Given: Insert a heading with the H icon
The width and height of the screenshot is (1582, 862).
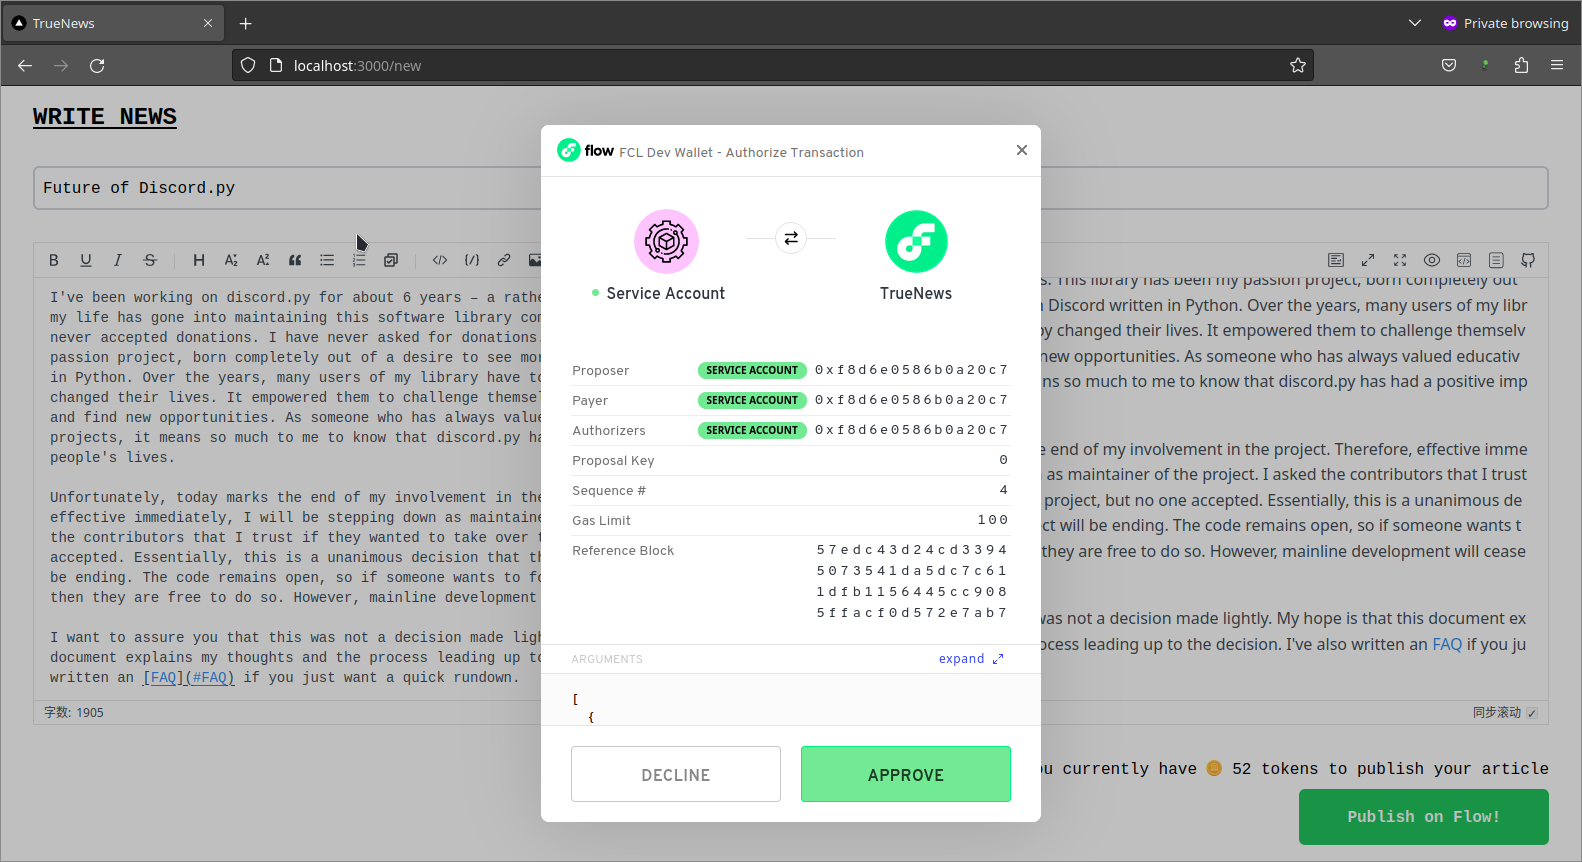Looking at the screenshot, I should tap(199, 260).
